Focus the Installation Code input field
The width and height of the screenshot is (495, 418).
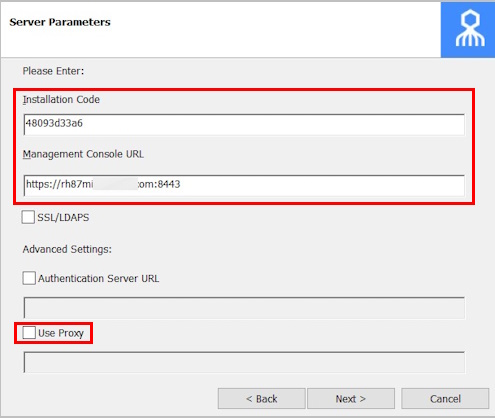coord(244,124)
